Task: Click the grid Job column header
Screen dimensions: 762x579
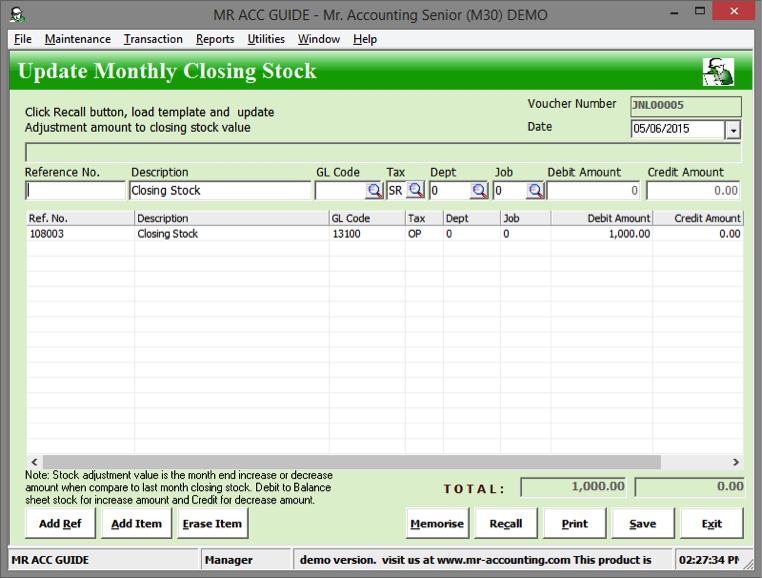Action: coord(525,218)
